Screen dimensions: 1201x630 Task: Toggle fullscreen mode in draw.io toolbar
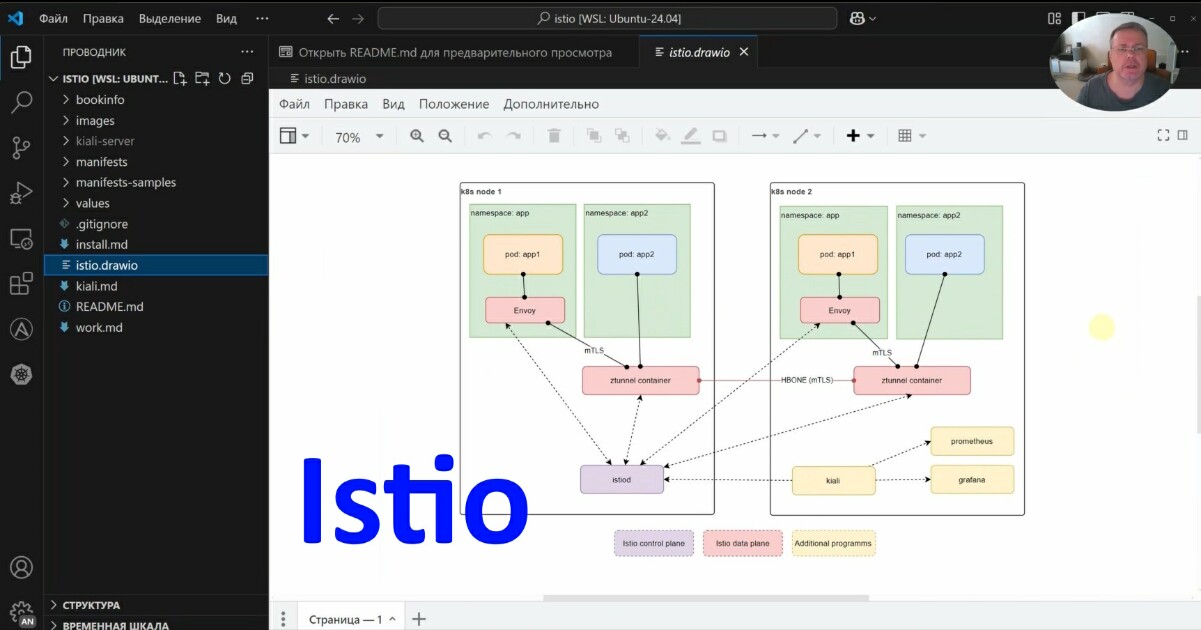coord(1163,135)
